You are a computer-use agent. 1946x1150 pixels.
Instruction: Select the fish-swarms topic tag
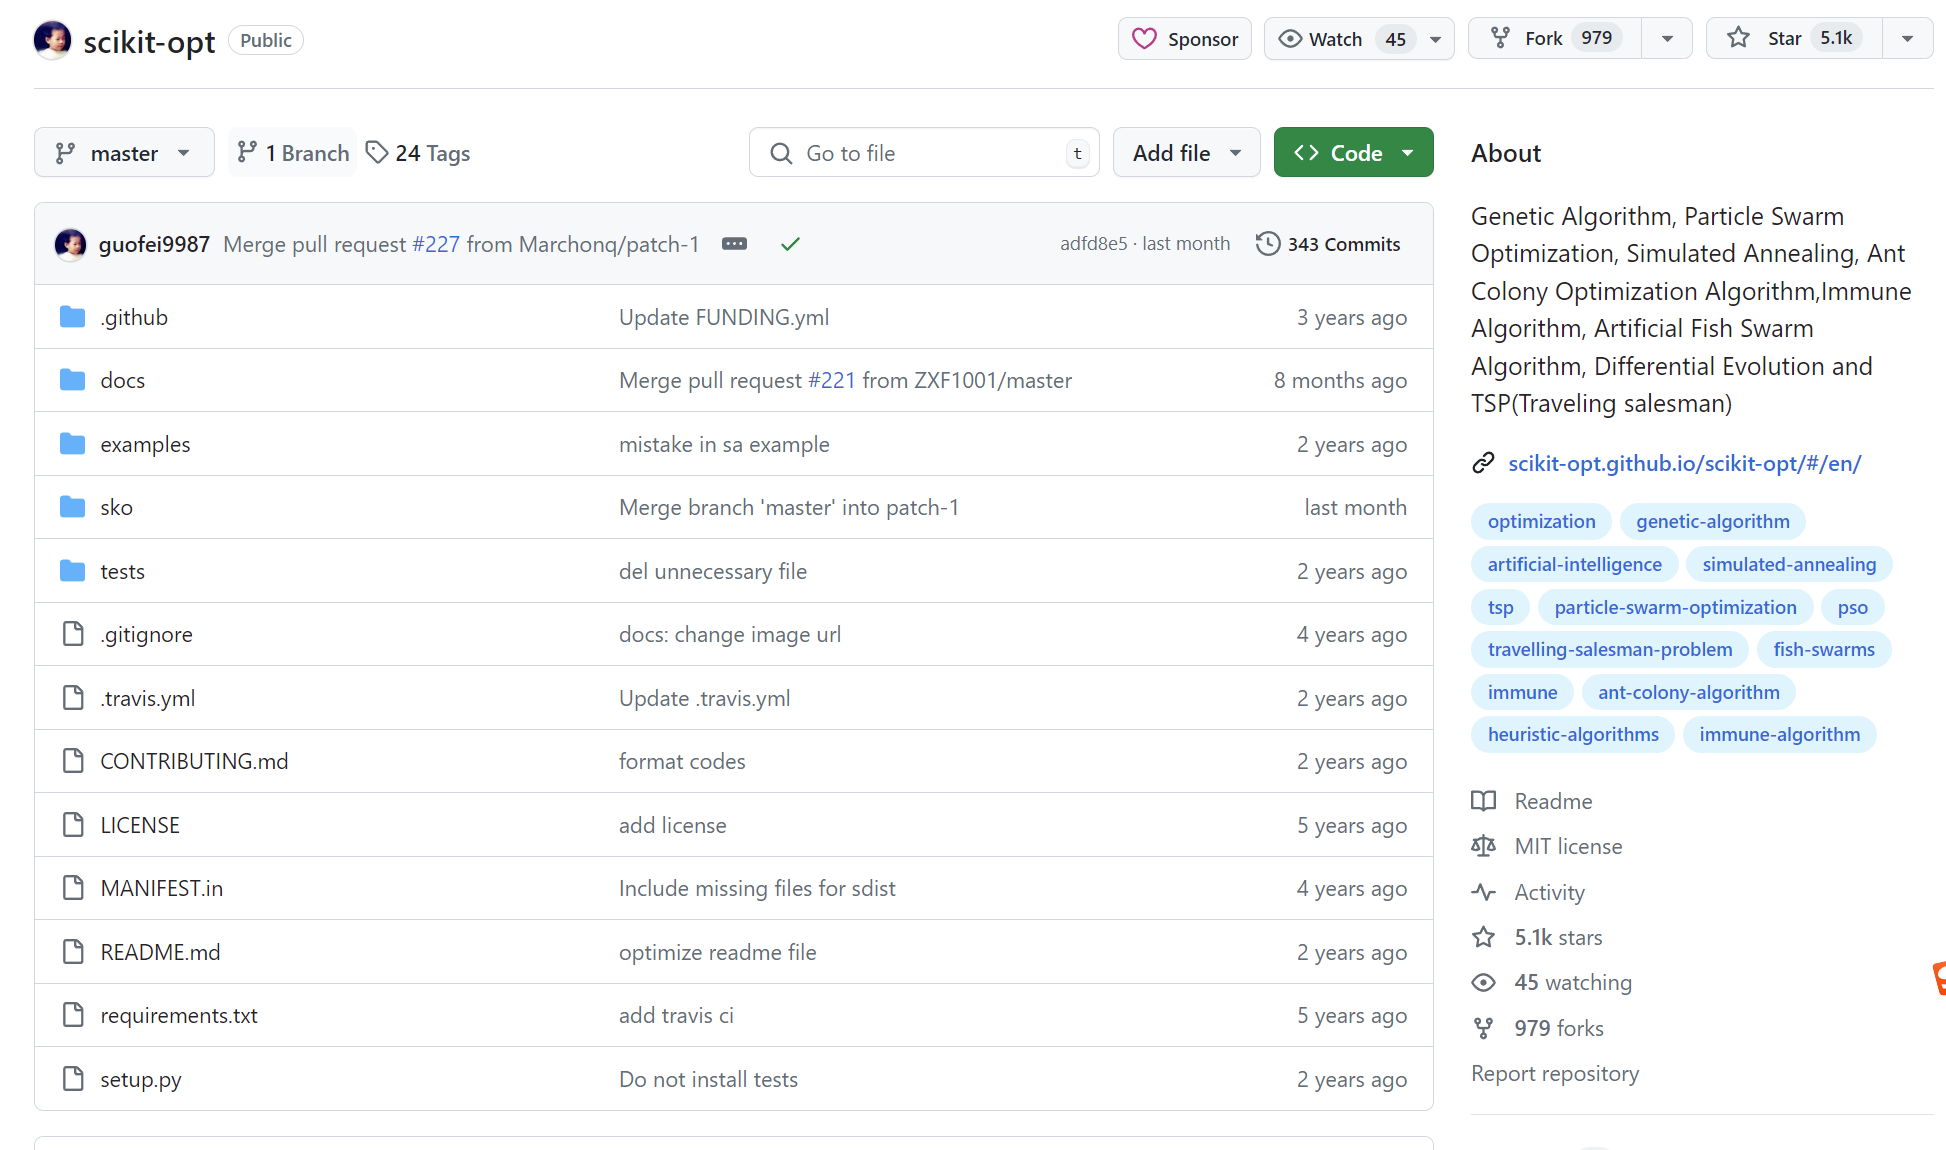[1824, 649]
